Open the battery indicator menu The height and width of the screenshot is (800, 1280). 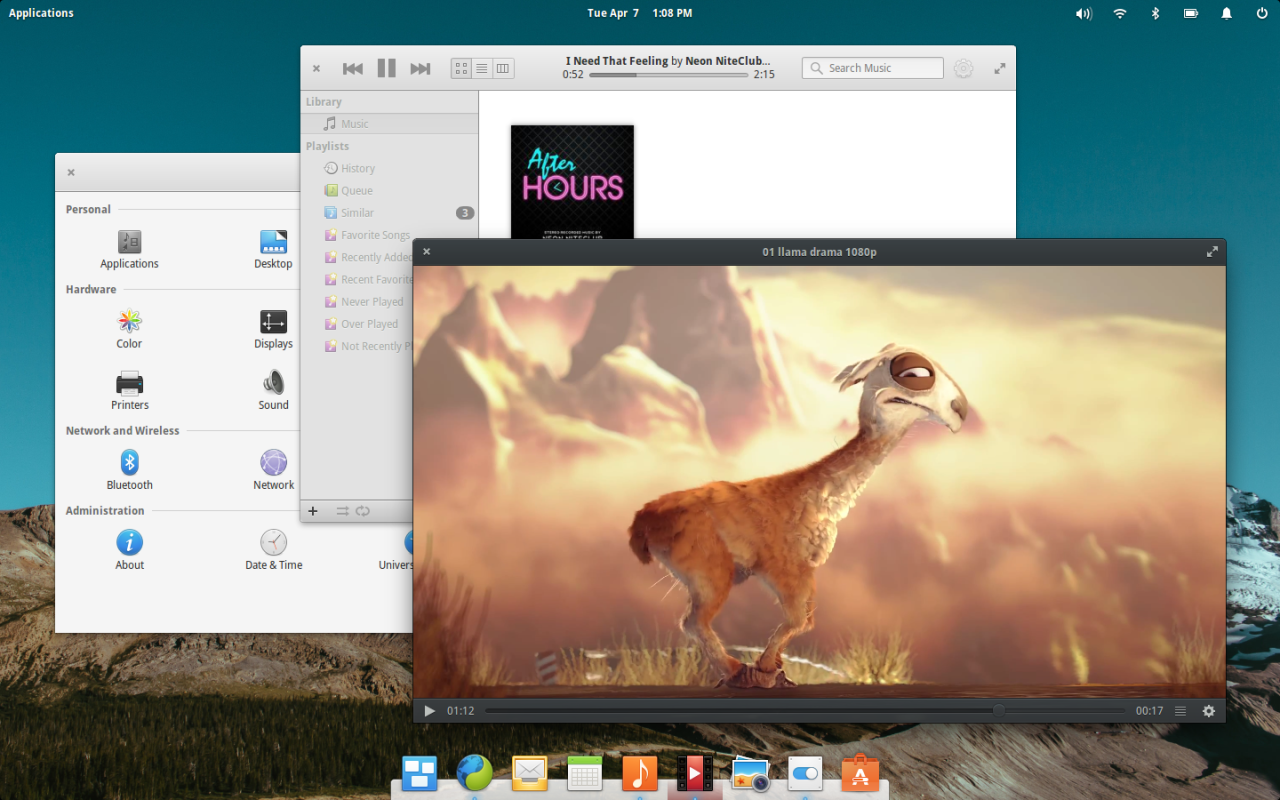click(x=1190, y=13)
